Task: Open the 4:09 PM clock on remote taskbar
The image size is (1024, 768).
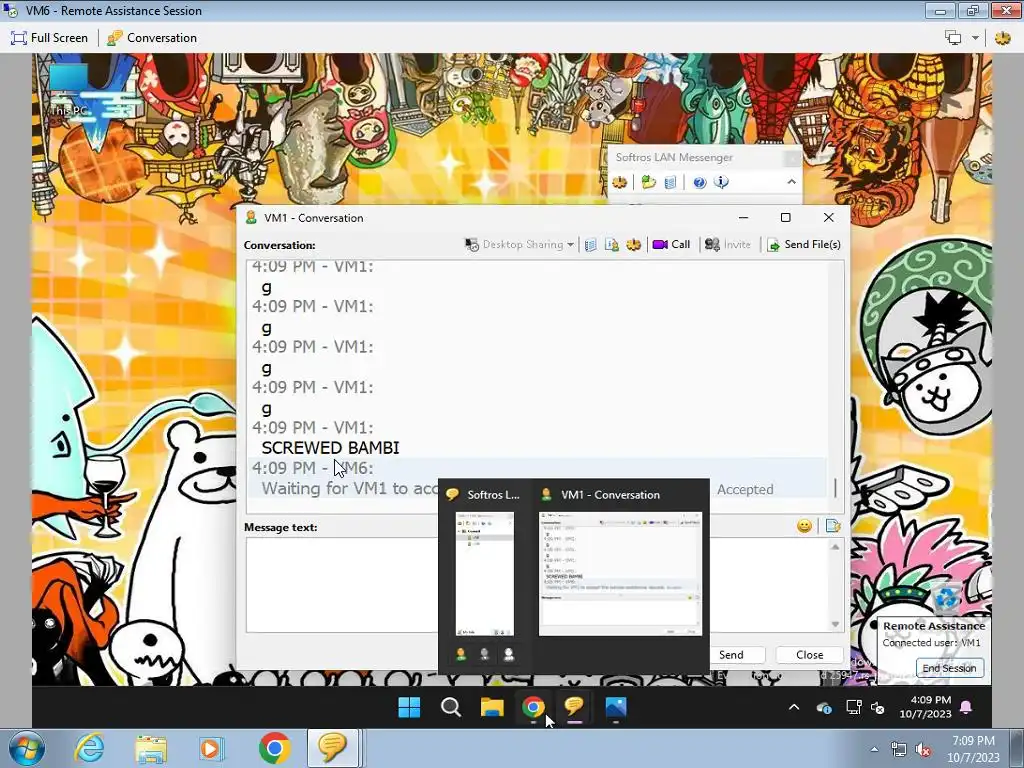Action: pos(925,707)
